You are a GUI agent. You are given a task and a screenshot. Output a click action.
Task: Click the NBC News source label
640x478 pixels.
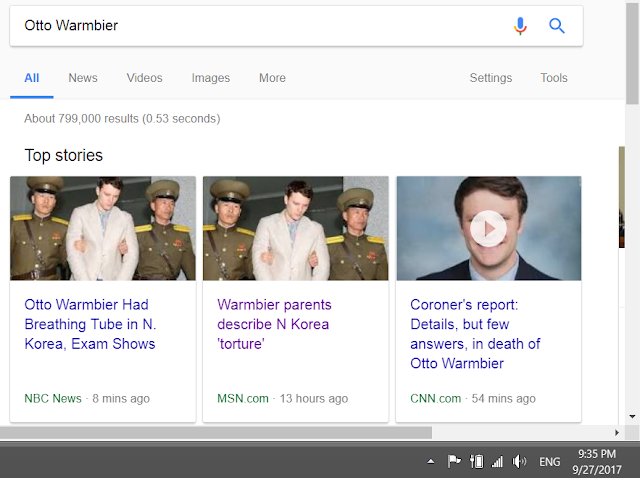click(53, 398)
